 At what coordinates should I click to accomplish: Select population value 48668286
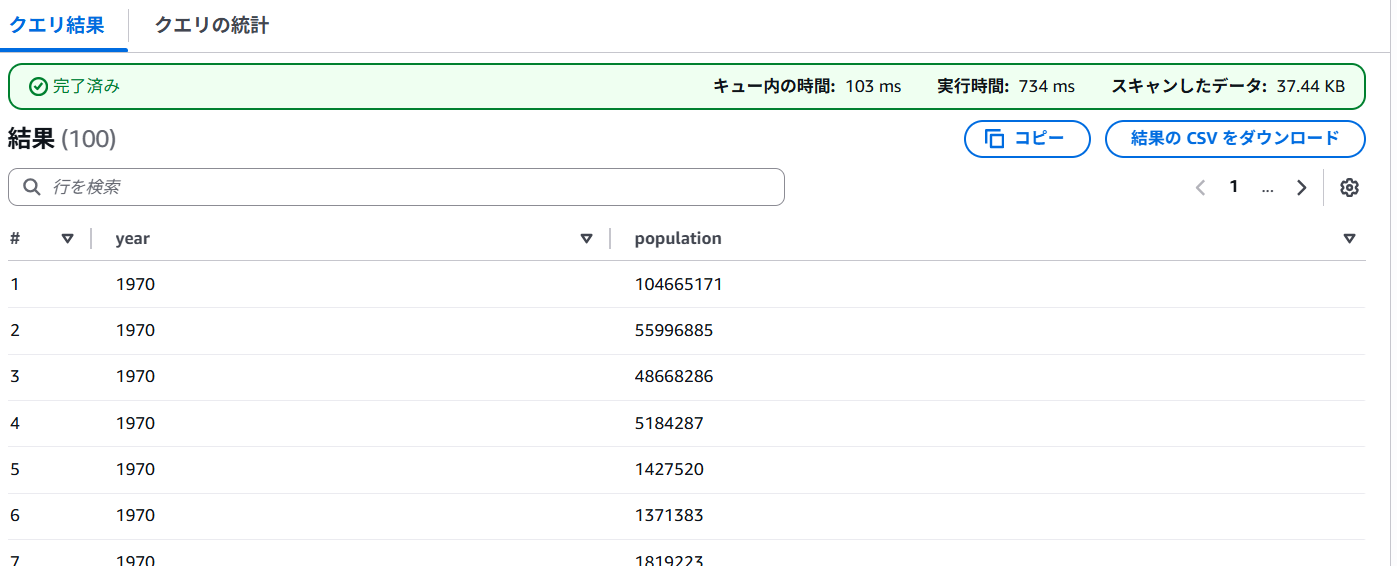[674, 377]
